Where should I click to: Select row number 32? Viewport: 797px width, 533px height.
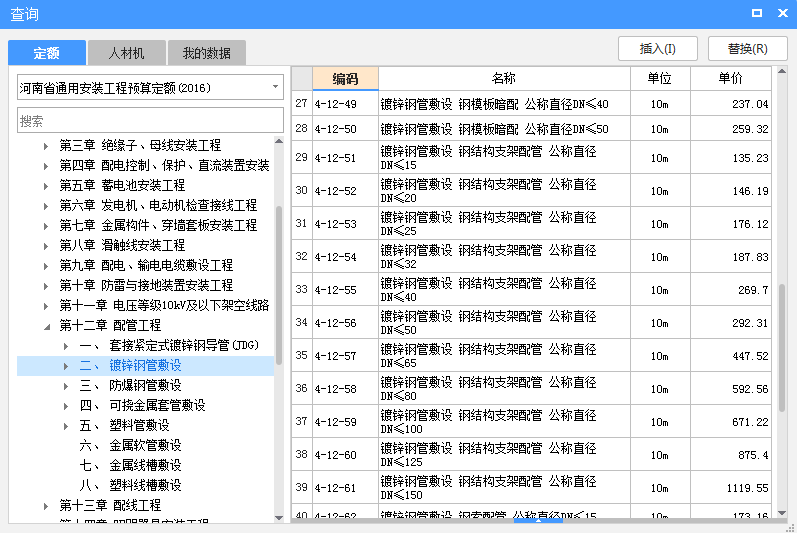click(301, 257)
